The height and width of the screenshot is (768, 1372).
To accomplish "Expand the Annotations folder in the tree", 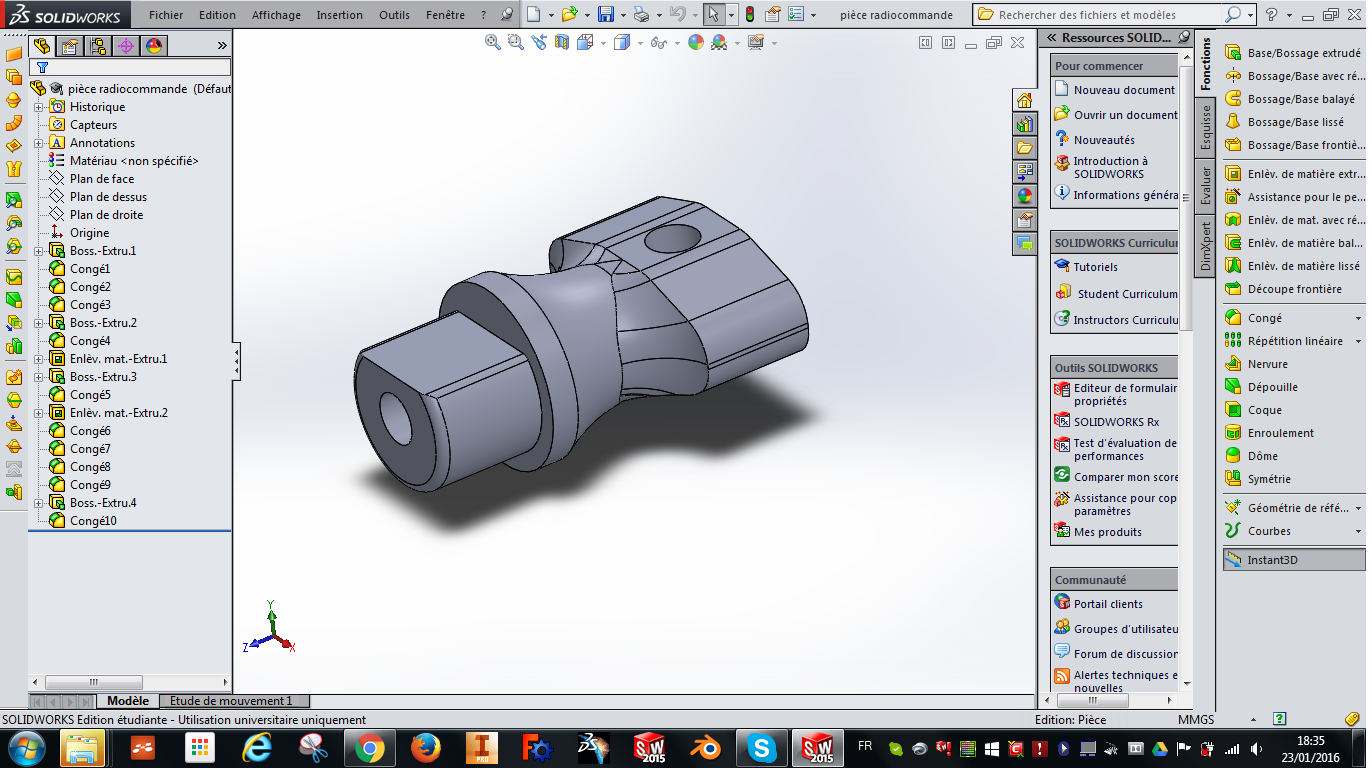I will [39, 143].
